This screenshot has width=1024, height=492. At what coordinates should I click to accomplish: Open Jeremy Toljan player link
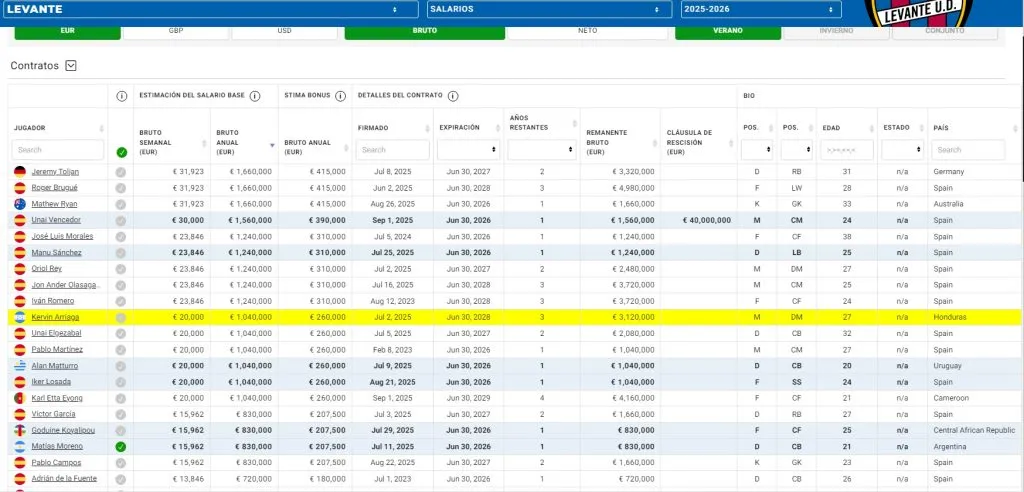55,172
